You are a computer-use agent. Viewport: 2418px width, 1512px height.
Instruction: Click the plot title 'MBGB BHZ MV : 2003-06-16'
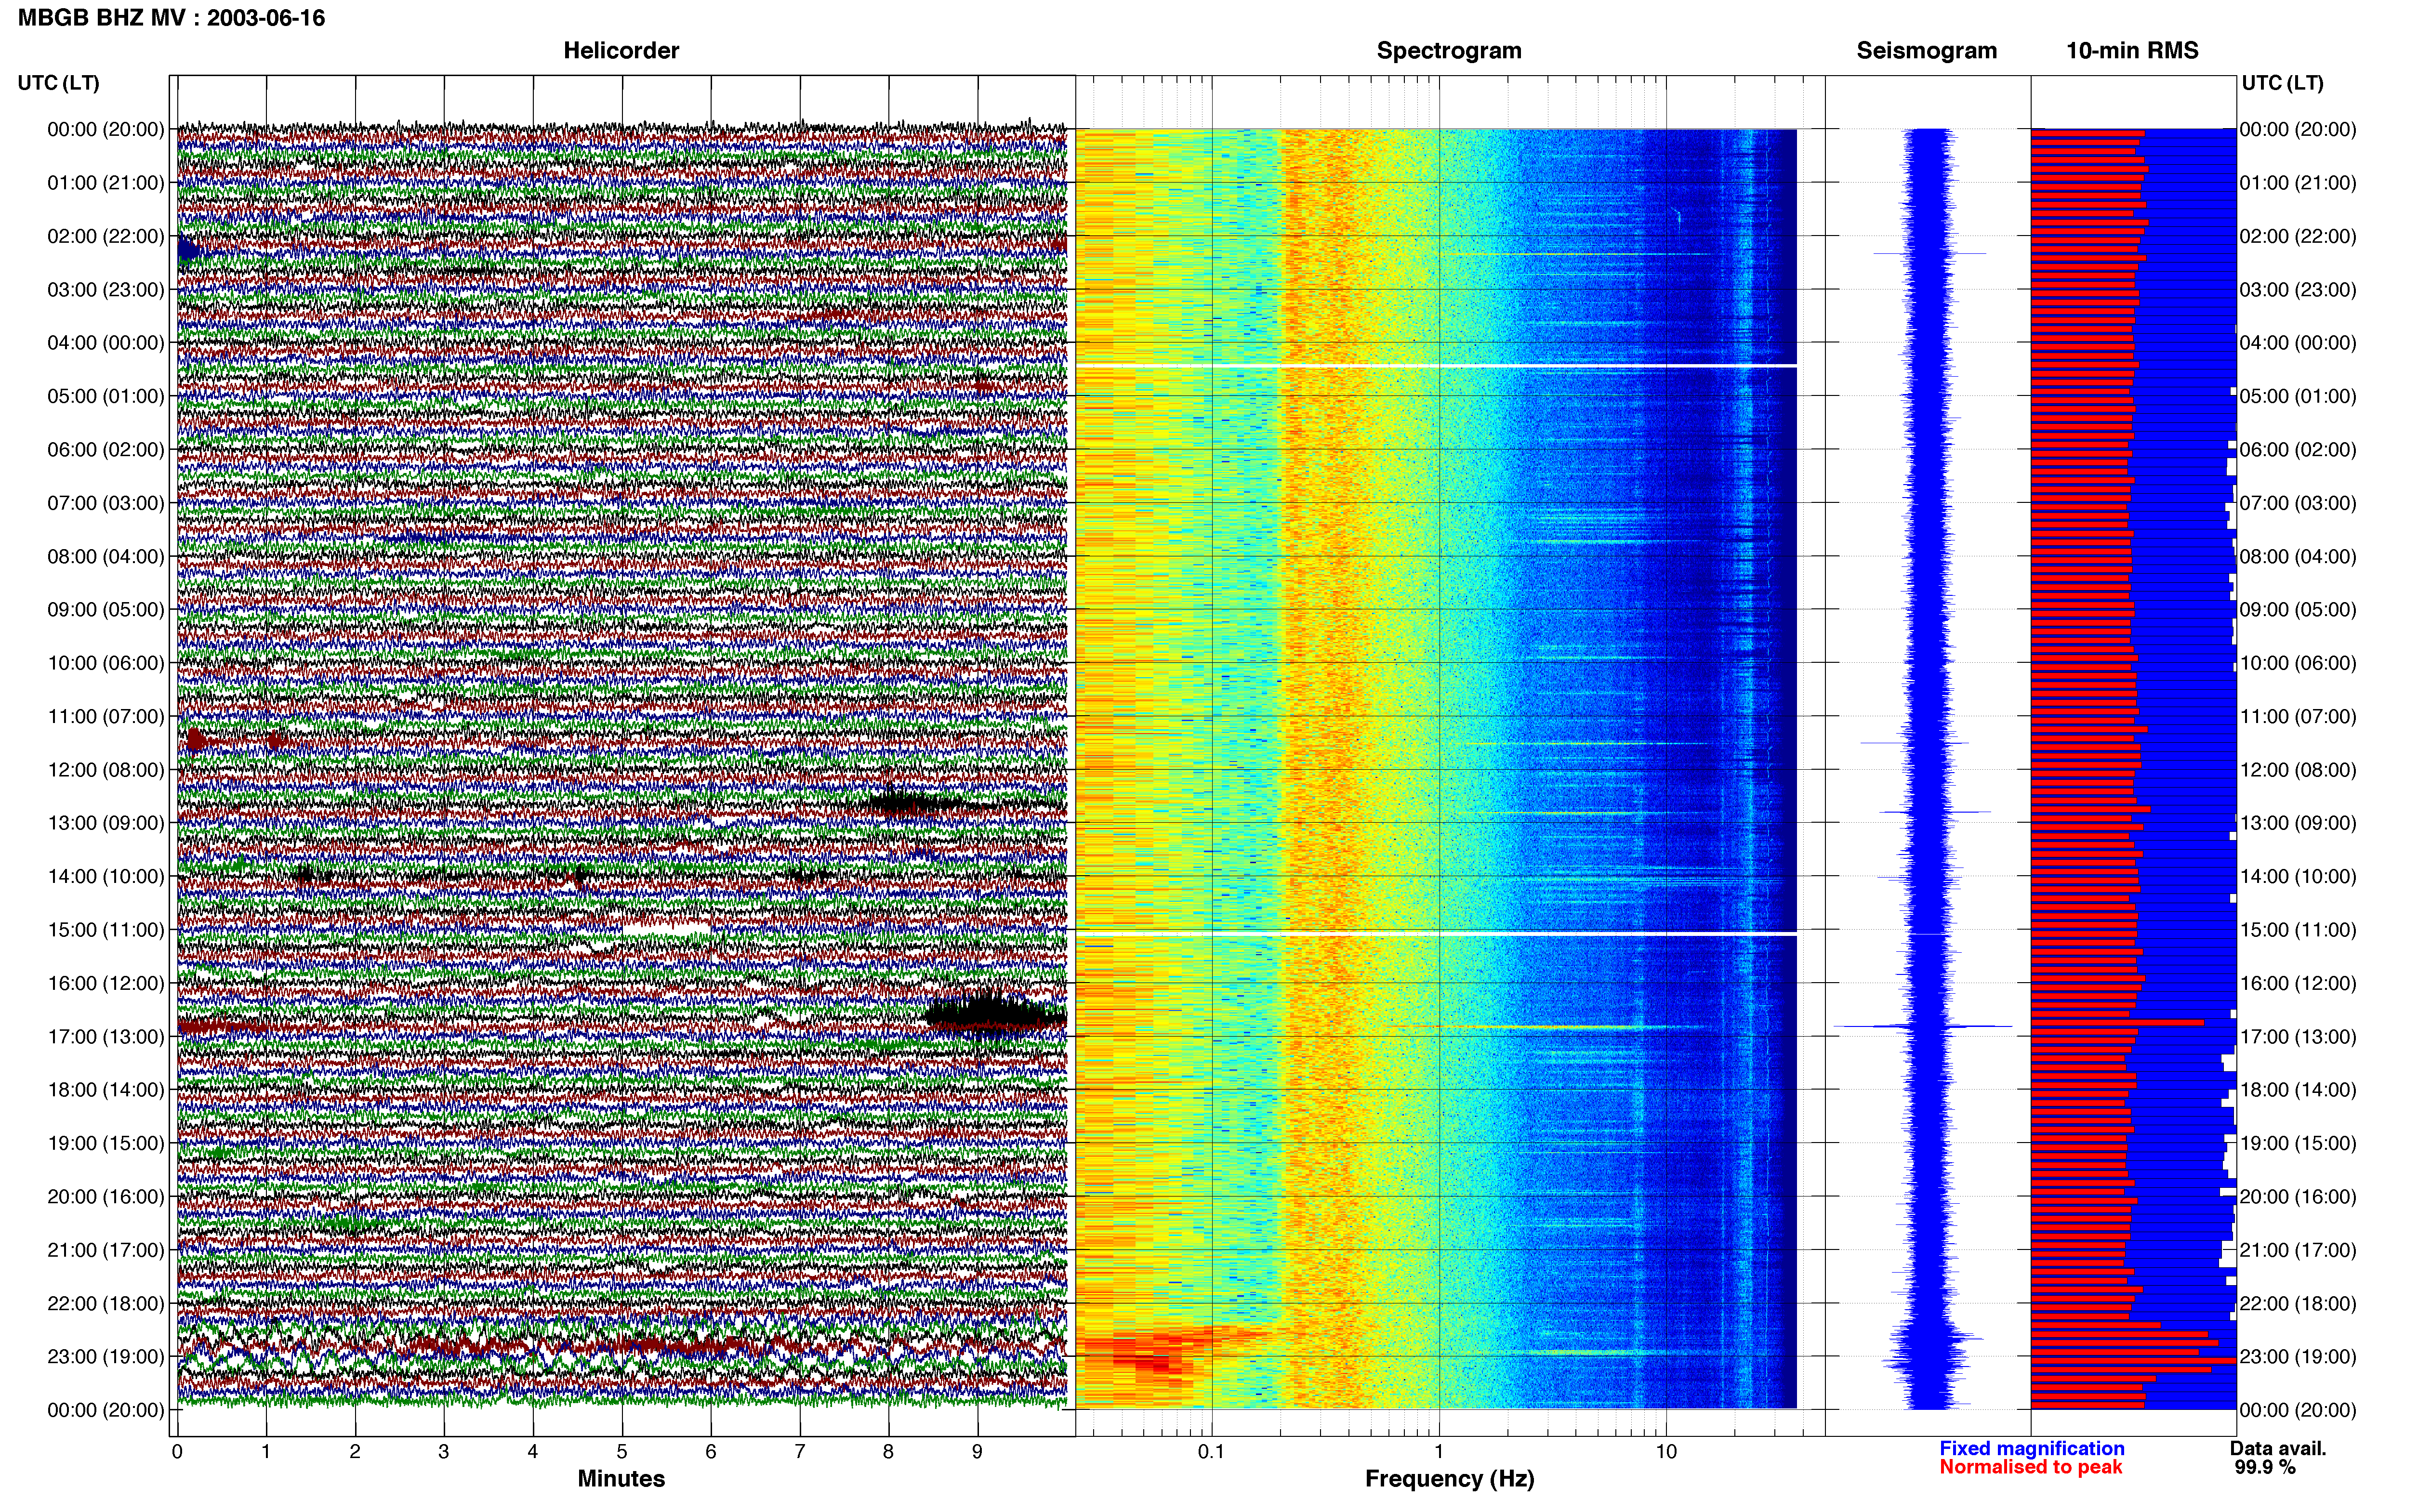point(171,18)
